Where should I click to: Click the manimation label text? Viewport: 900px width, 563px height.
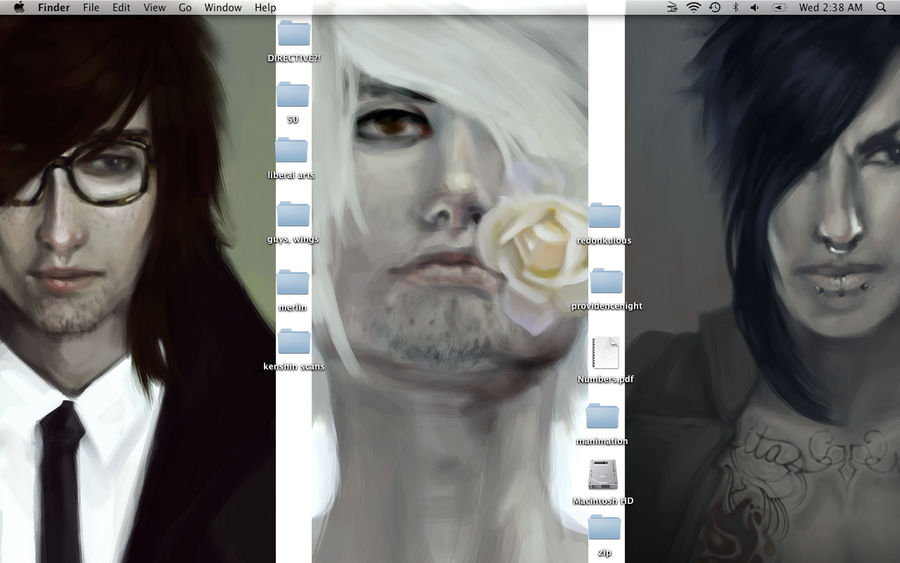pos(602,441)
